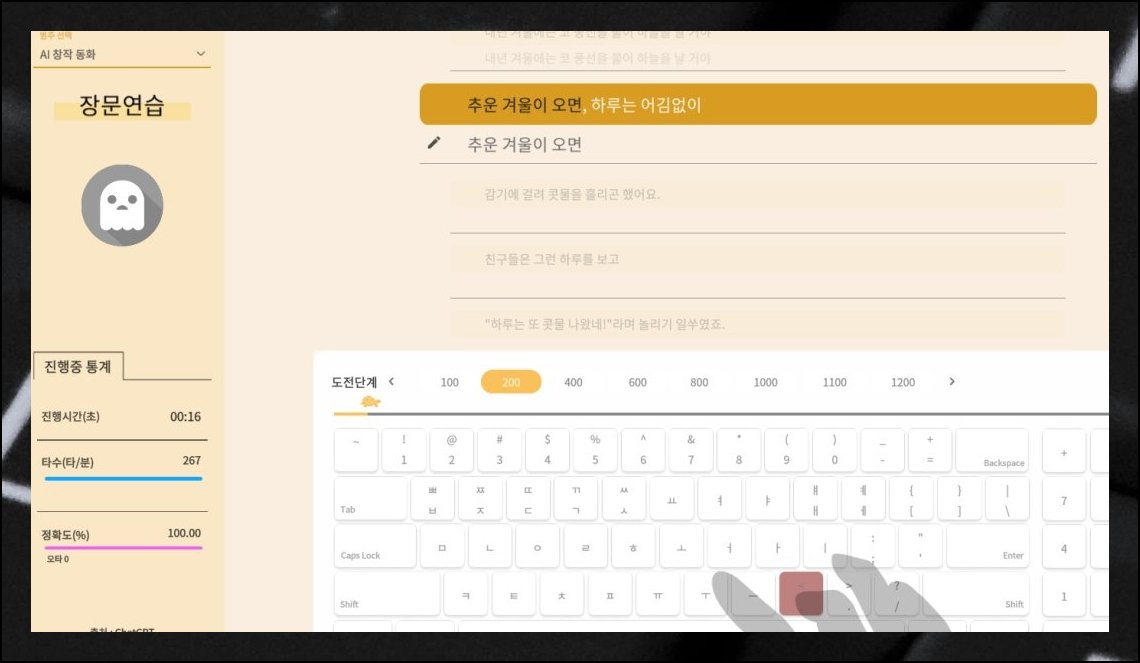Click the challenge stage progress bar
The width and height of the screenshot is (1140, 663).
(x=720, y=414)
